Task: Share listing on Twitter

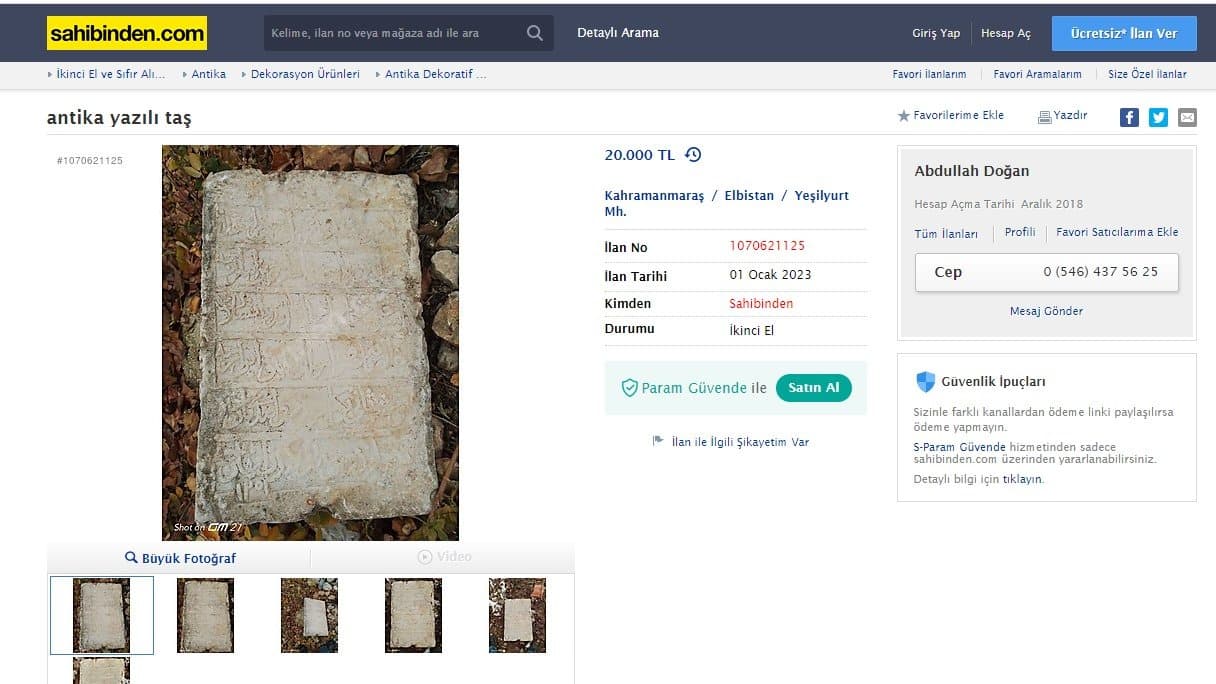Action: coord(1158,117)
